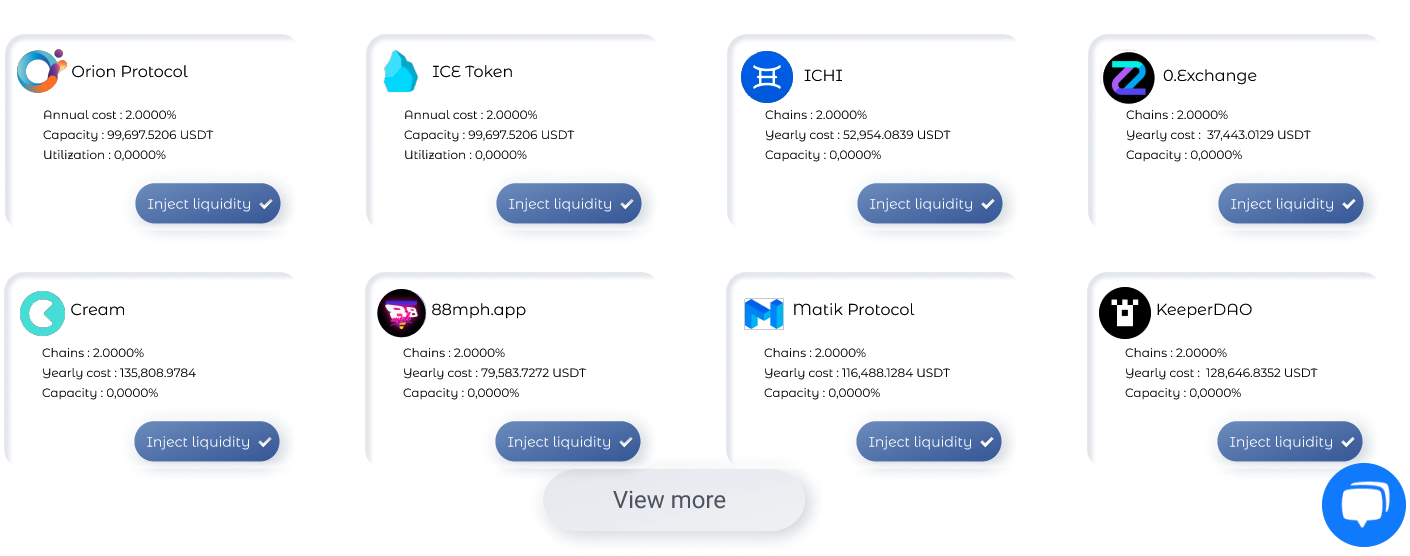Click the KeeperDAO castle logo icon
Viewport: 1410px width, 556px height.
[x=1125, y=313]
